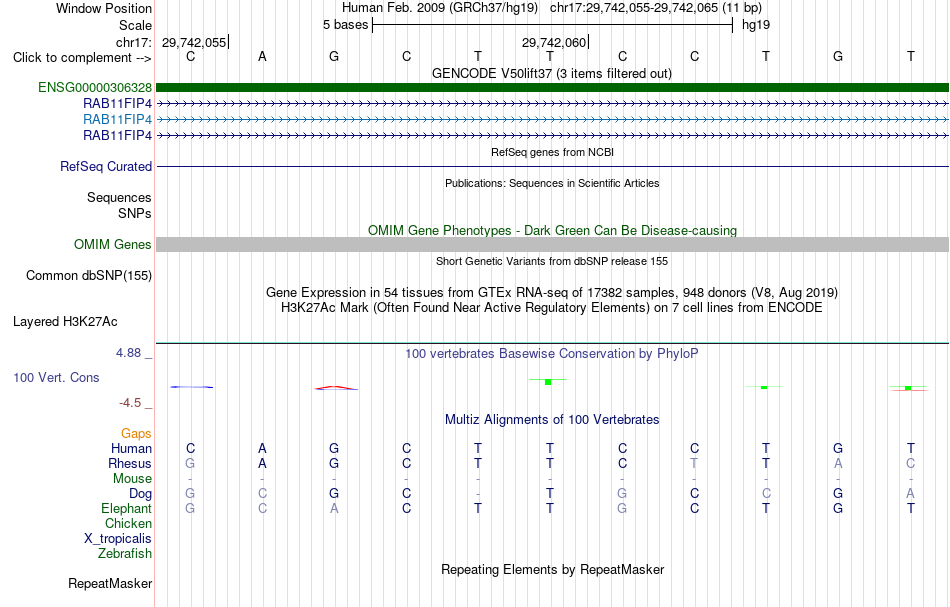Click the Gaps label in Multiz track
The image size is (950, 607).
click(x=136, y=433)
